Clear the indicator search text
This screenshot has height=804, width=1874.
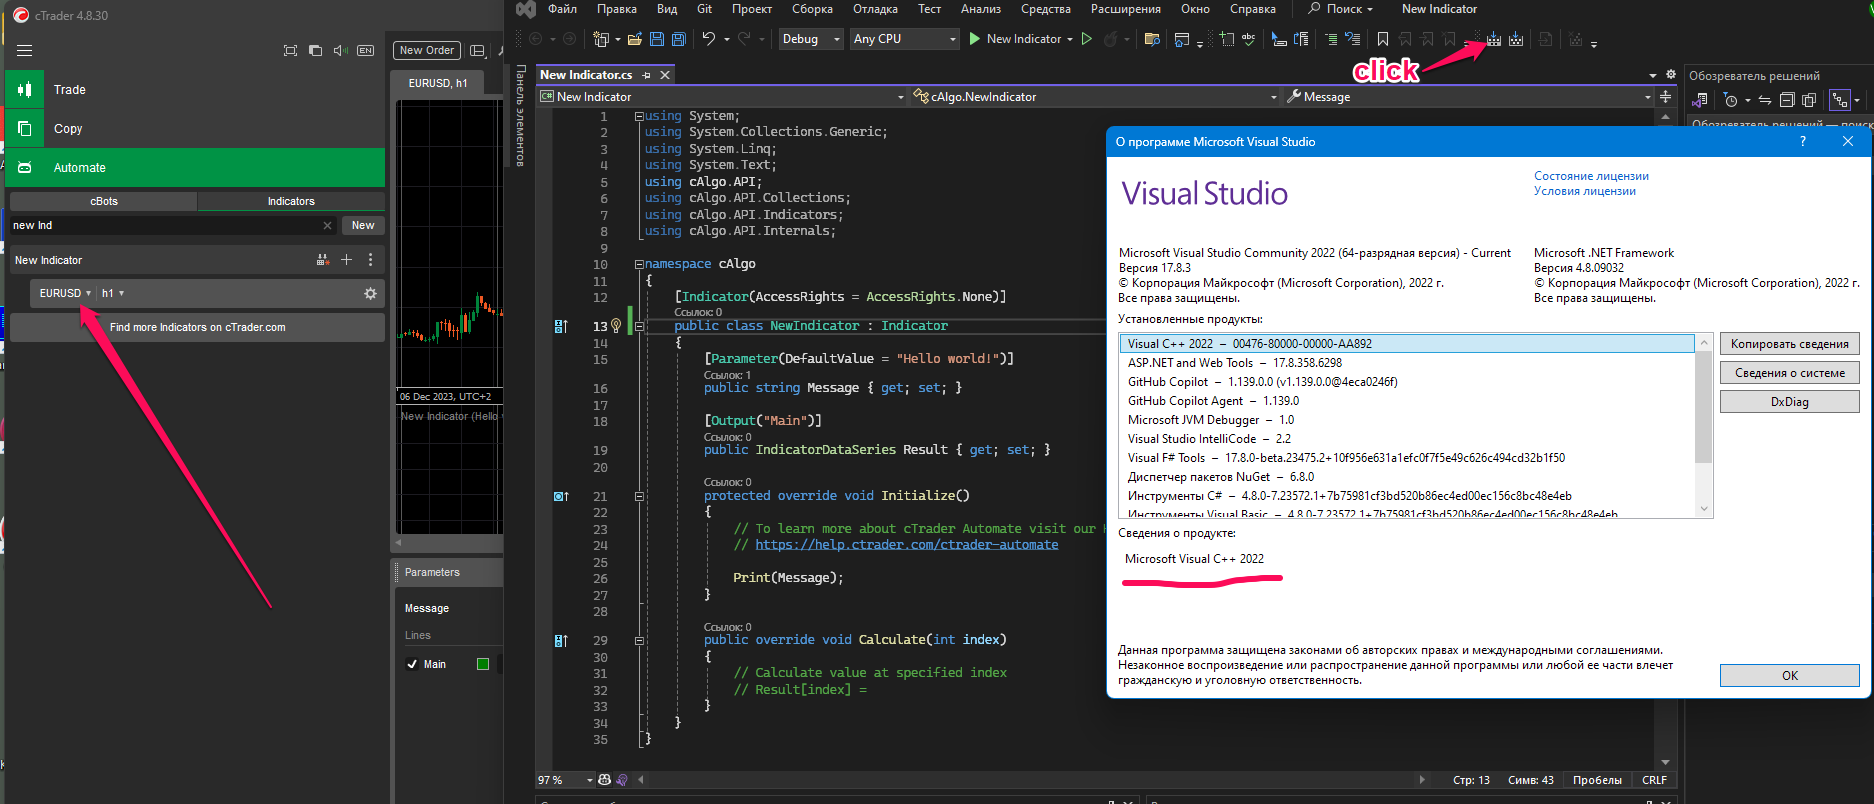(x=327, y=225)
